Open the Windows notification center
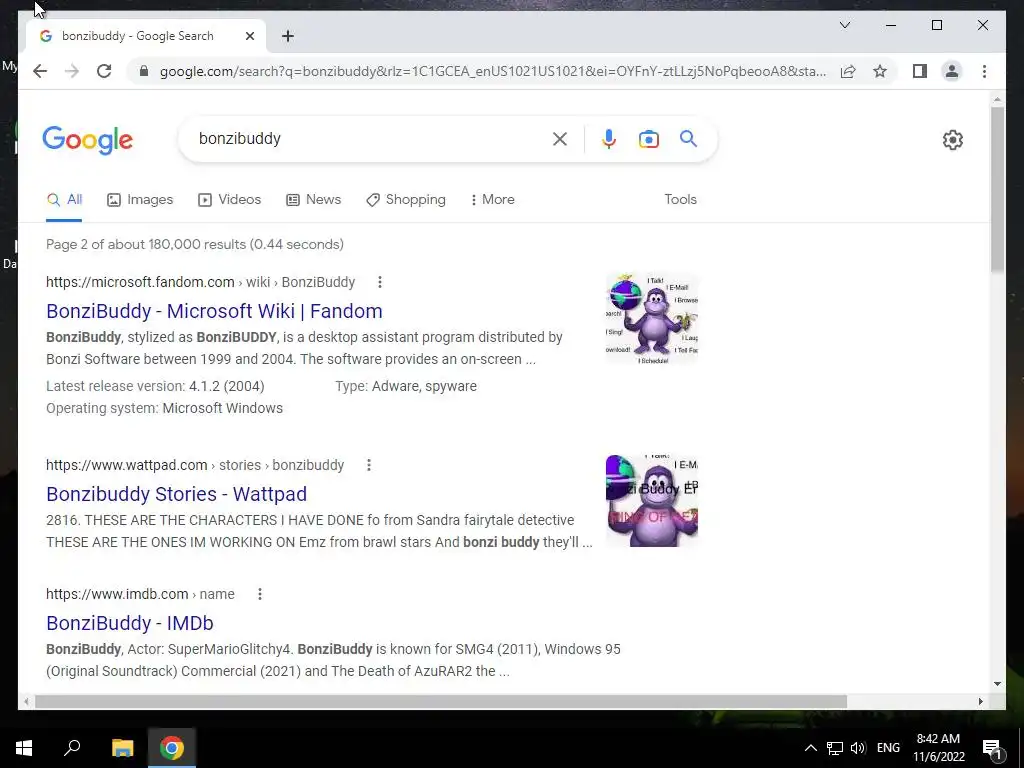The image size is (1024, 768). 992,748
